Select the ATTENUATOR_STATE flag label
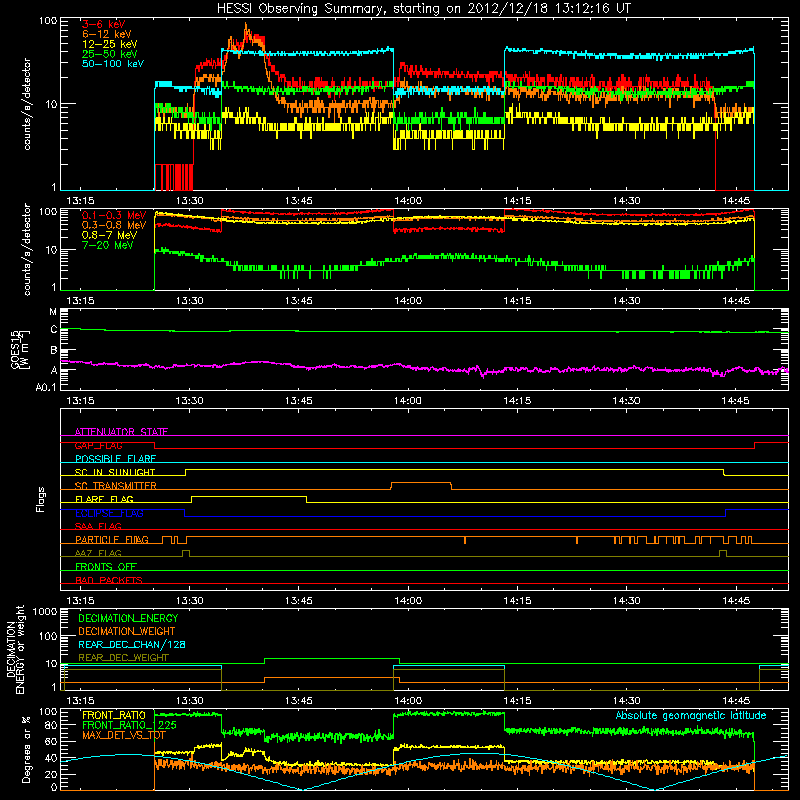The width and height of the screenshot is (800, 800). [121, 432]
